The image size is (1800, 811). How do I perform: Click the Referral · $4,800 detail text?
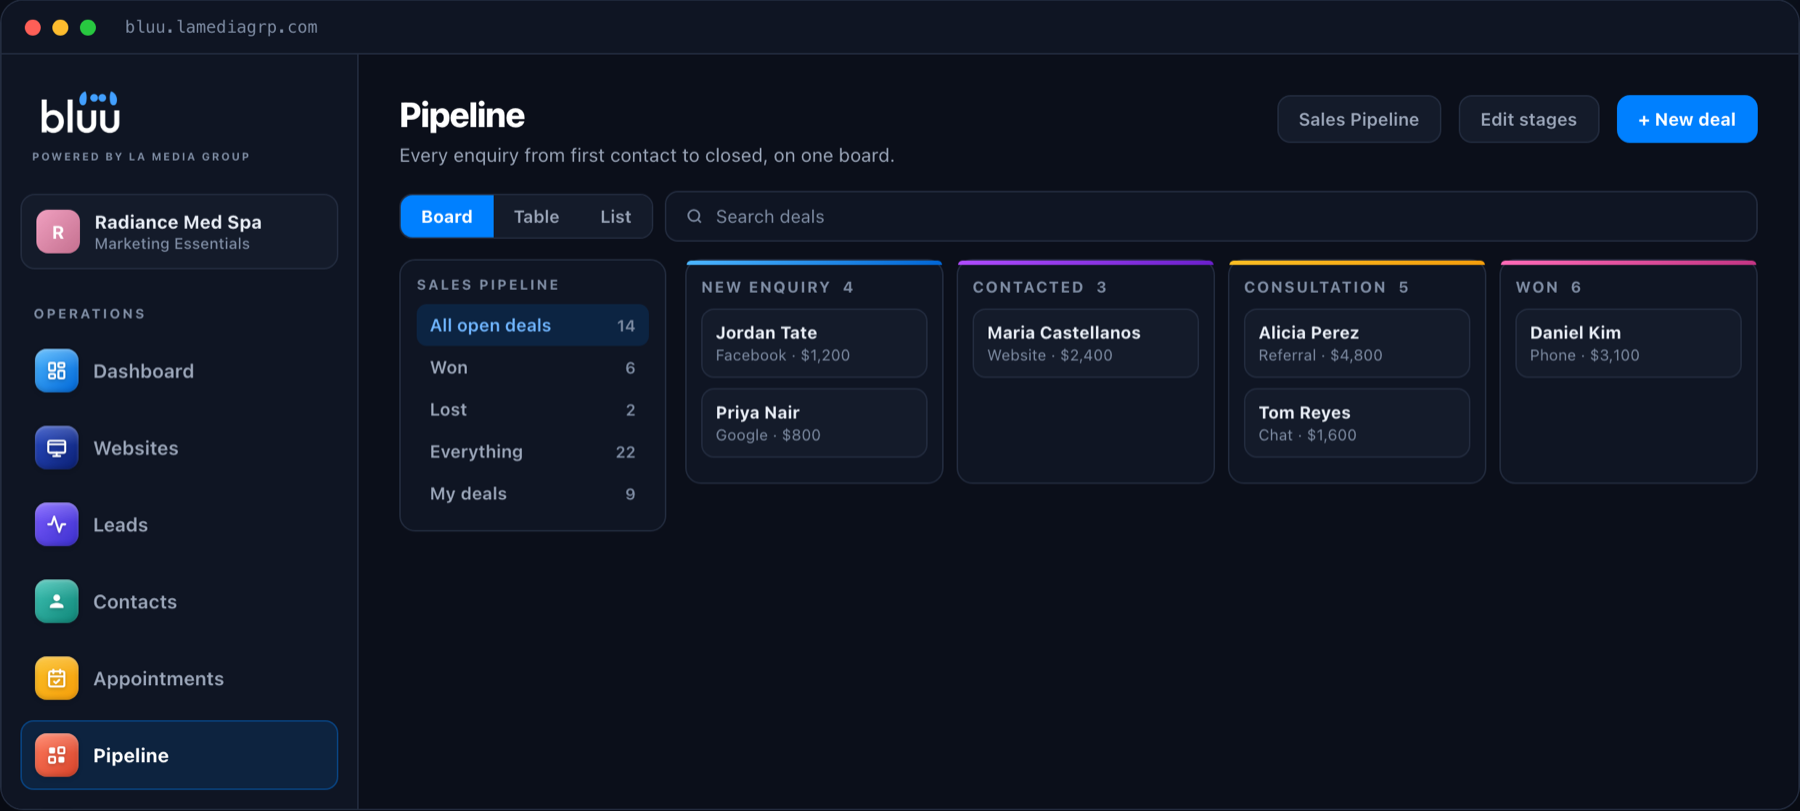(x=1320, y=355)
